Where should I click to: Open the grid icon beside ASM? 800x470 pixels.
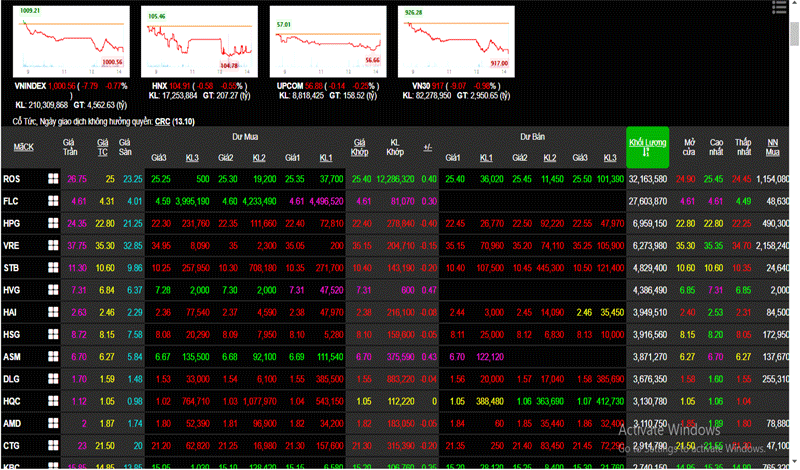click(53, 356)
